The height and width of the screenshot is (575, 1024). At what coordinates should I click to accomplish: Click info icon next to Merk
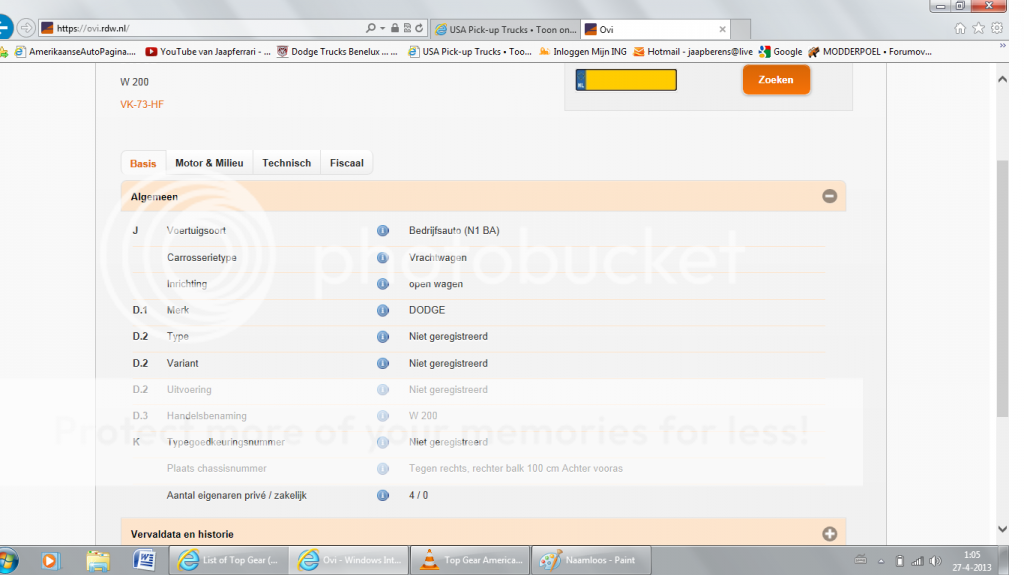(383, 310)
